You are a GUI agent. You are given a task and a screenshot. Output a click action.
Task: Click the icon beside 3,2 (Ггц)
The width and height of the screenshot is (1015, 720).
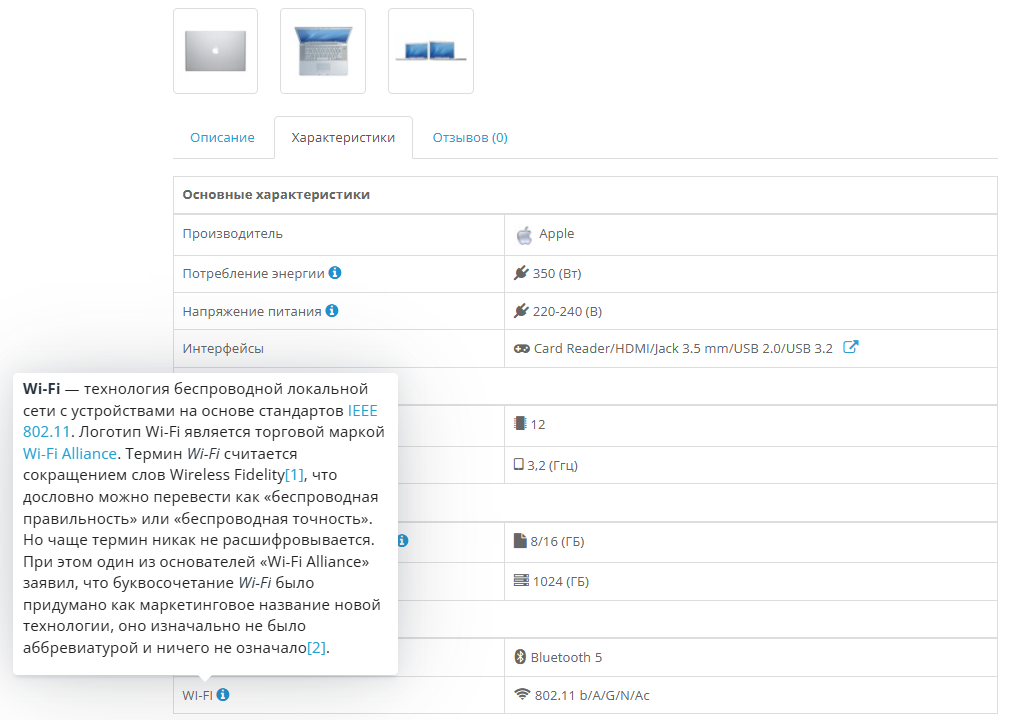pyautogui.click(x=519, y=464)
